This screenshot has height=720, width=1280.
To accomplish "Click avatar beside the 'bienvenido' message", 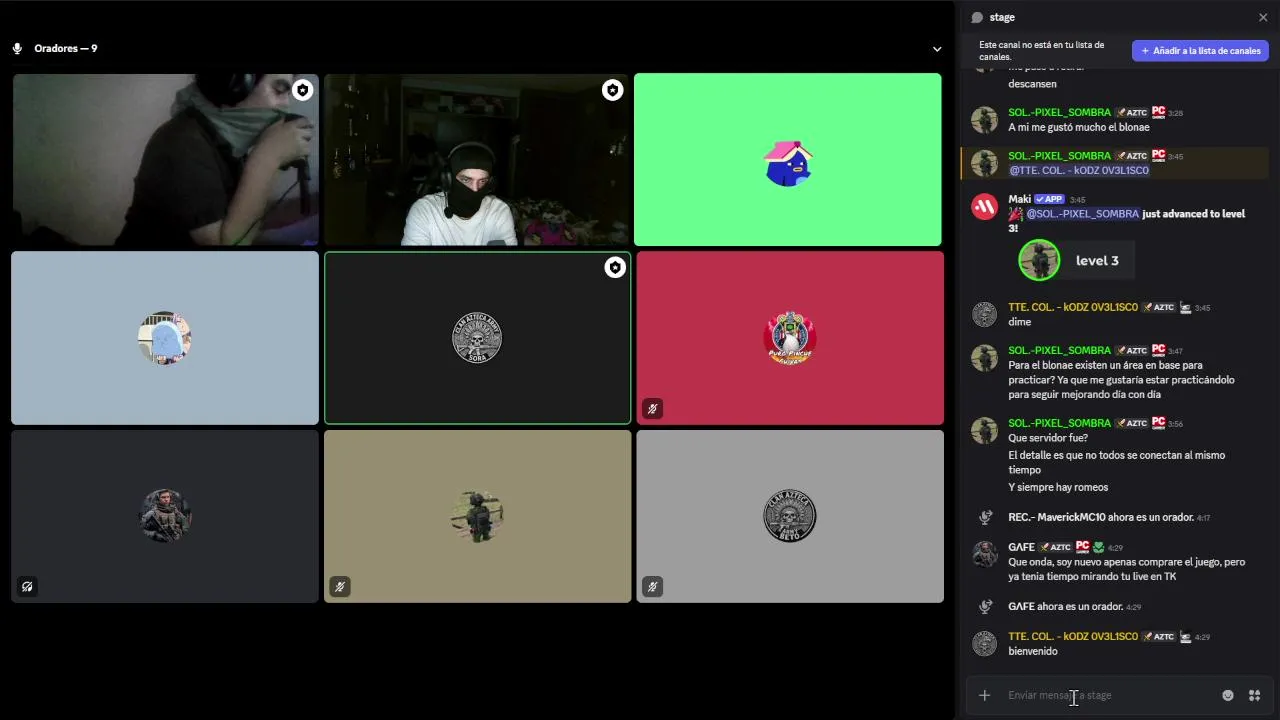I will point(985,643).
